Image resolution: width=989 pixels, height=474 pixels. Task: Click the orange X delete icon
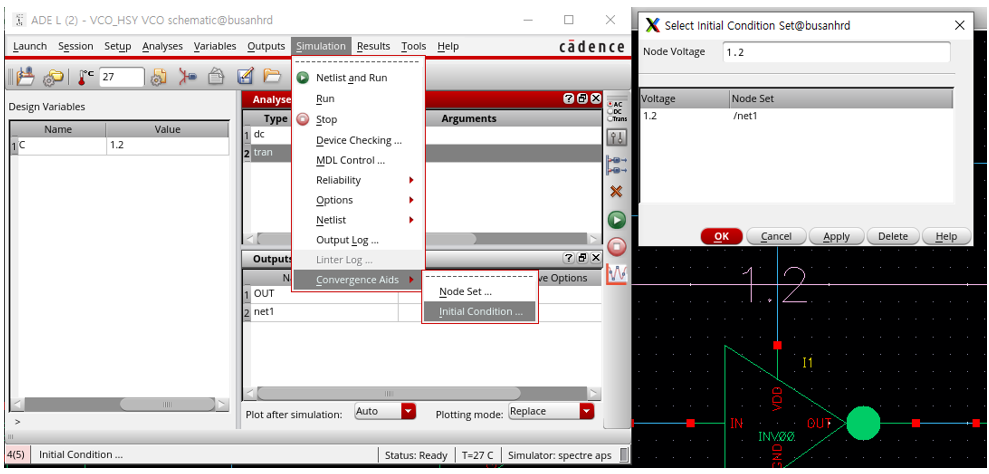(616, 191)
